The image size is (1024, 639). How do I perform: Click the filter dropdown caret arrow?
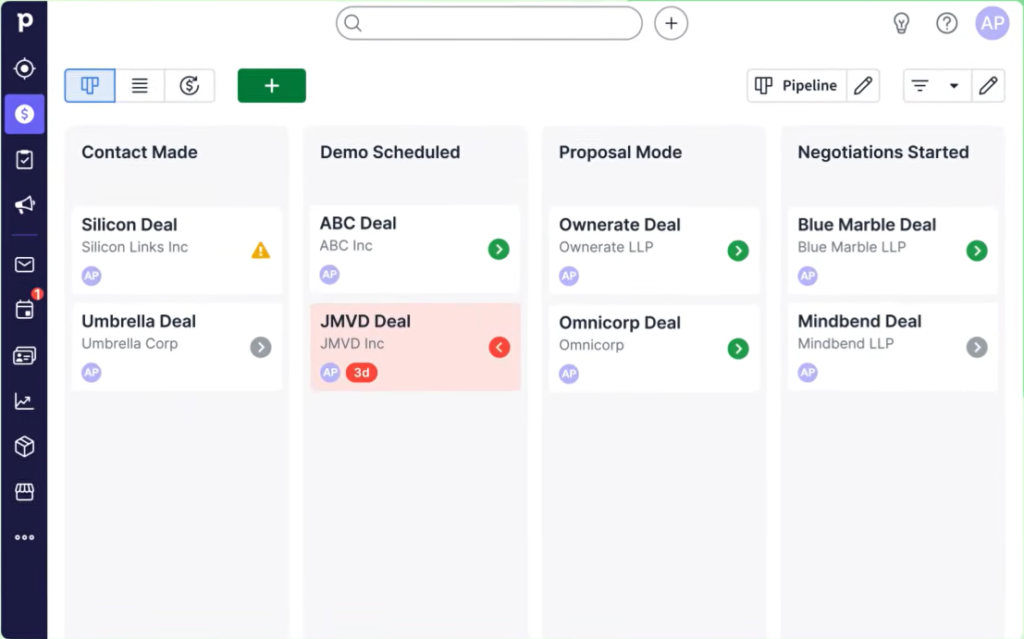953,86
